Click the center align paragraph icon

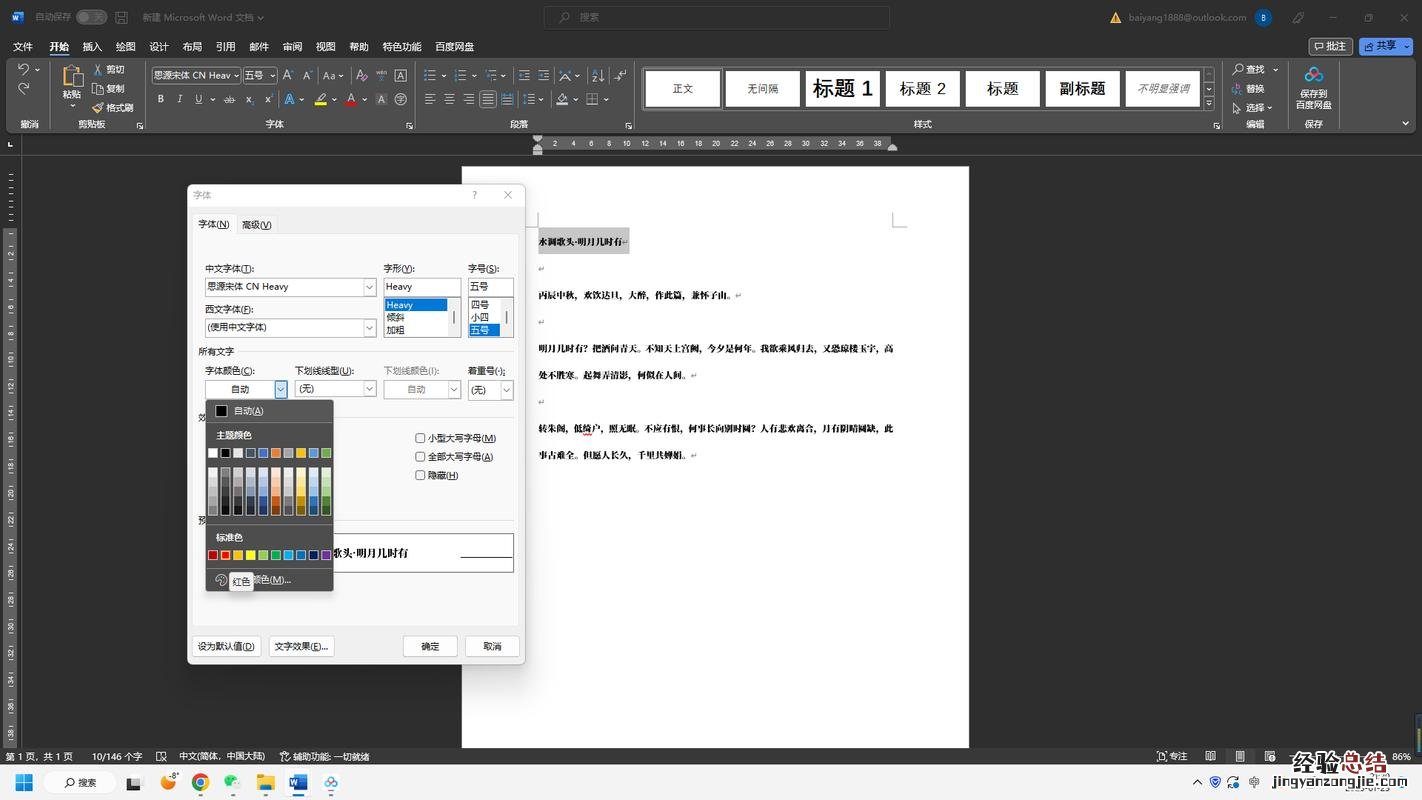tap(449, 99)
